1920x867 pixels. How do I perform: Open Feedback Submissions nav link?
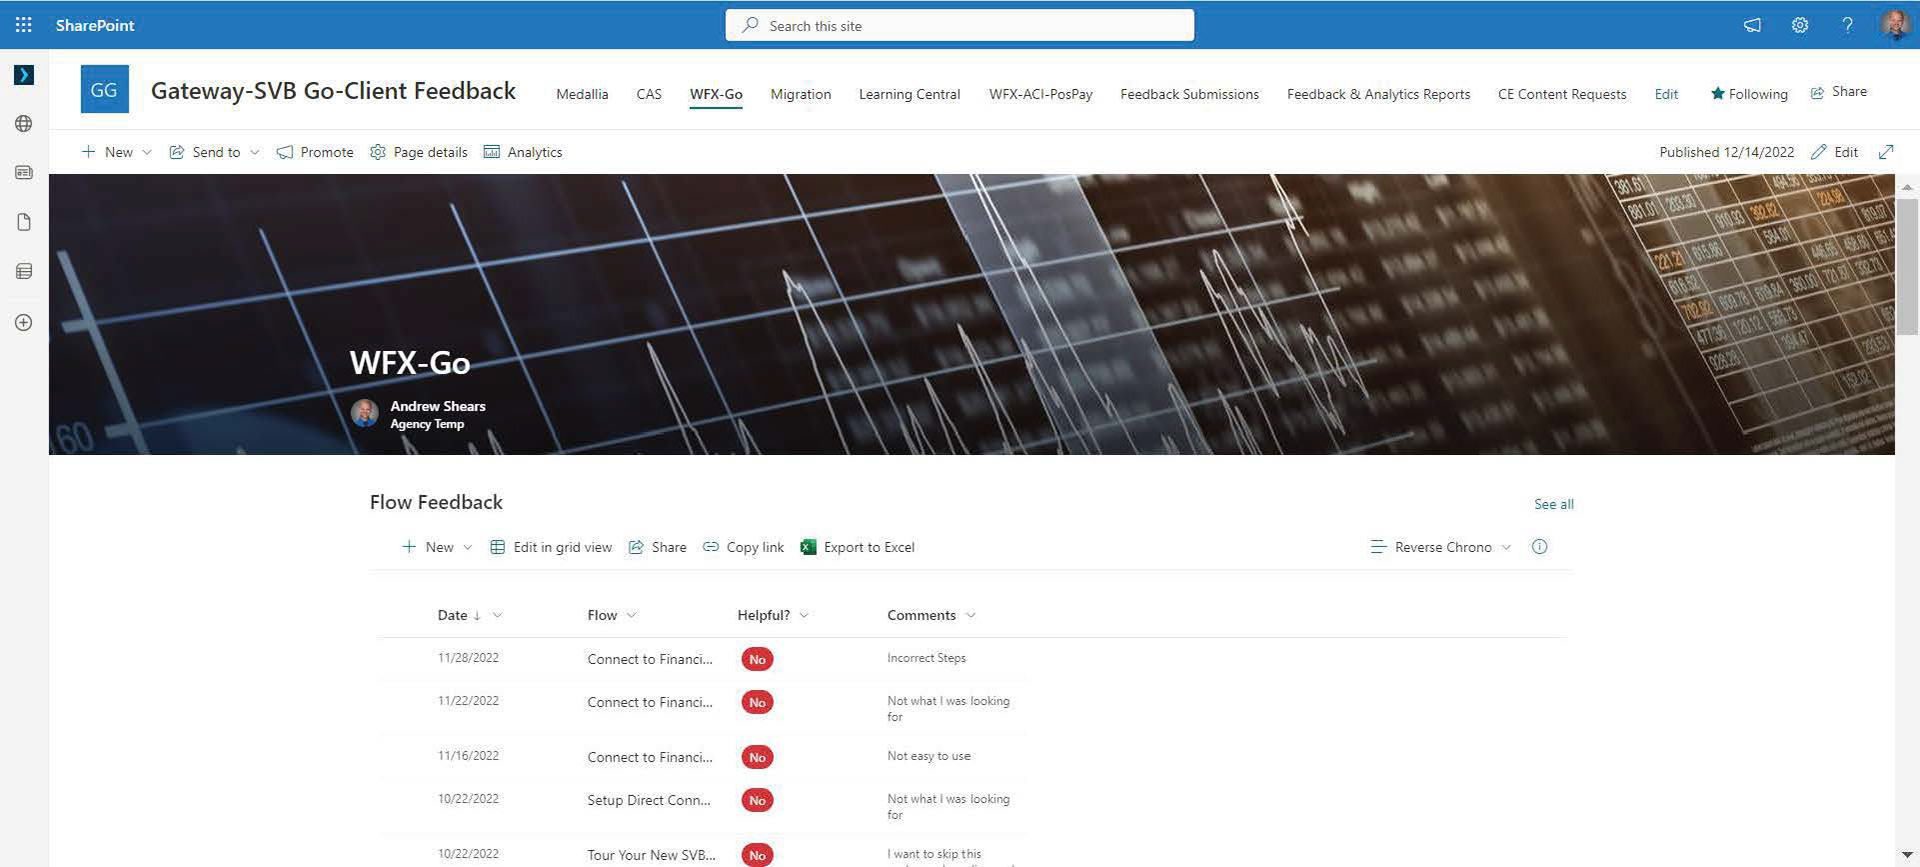(x=1190, y=94)
